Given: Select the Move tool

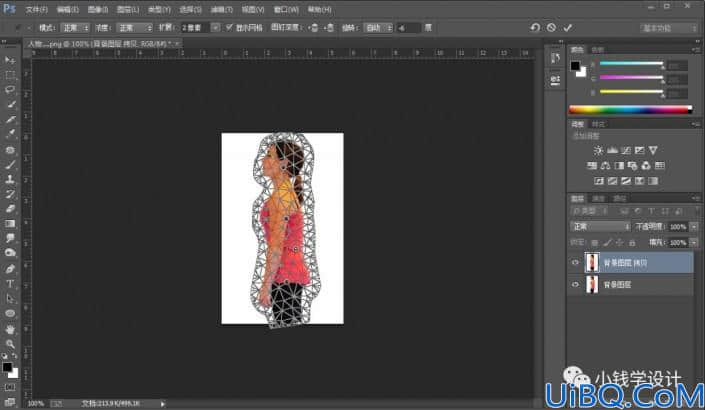Looking at the screenshot, I should [x=10, y=60].
